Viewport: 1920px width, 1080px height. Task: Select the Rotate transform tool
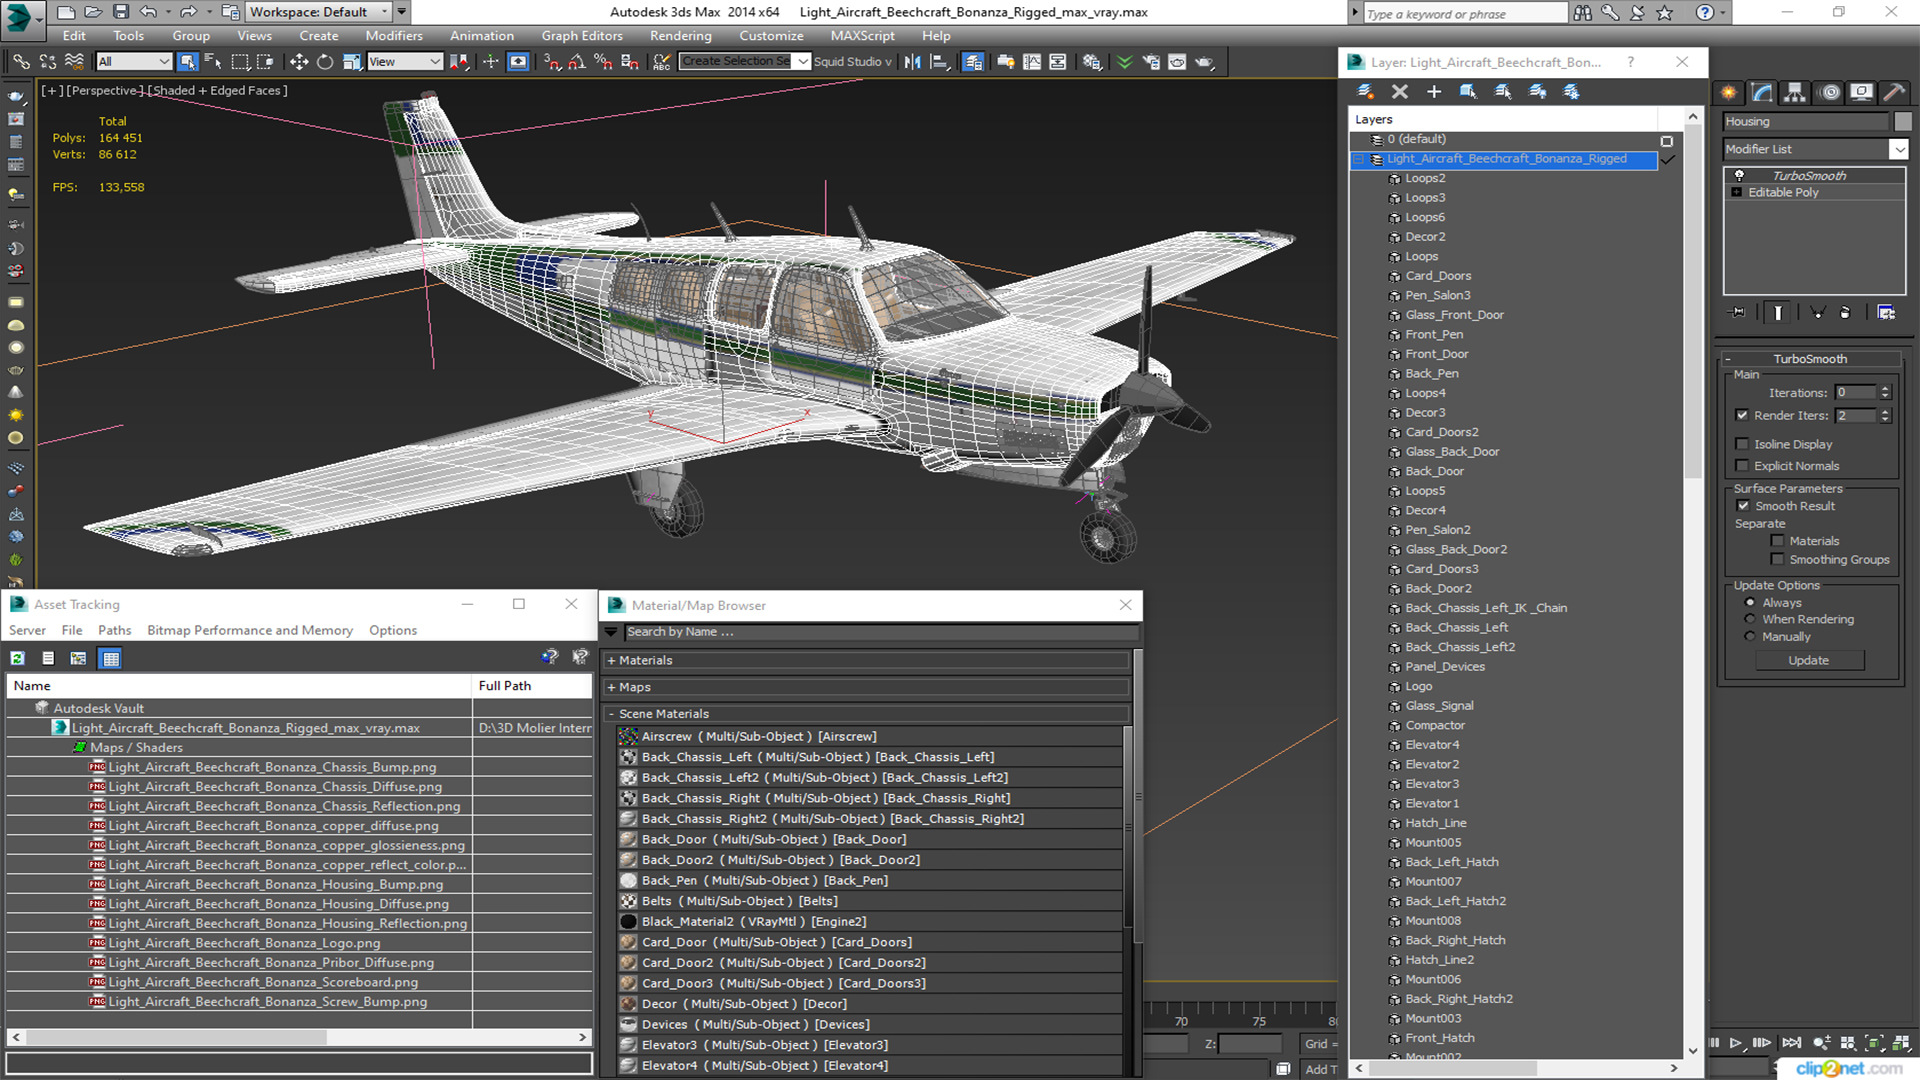click(325, 62)
